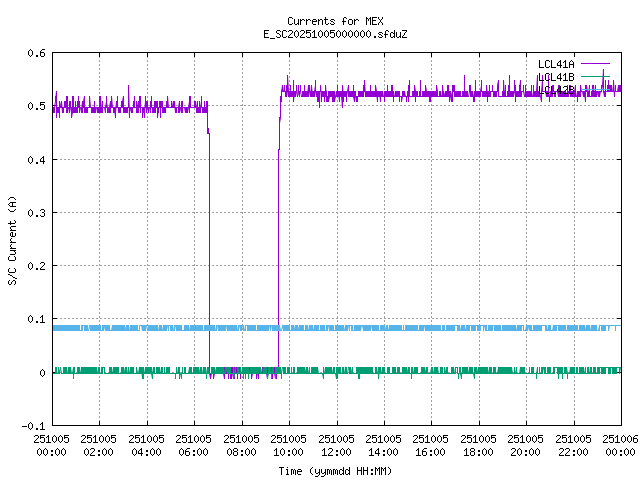This screenshot has height=480, width=640.
Task: Click the 06:00 time tick label
Action: point(194,445)
